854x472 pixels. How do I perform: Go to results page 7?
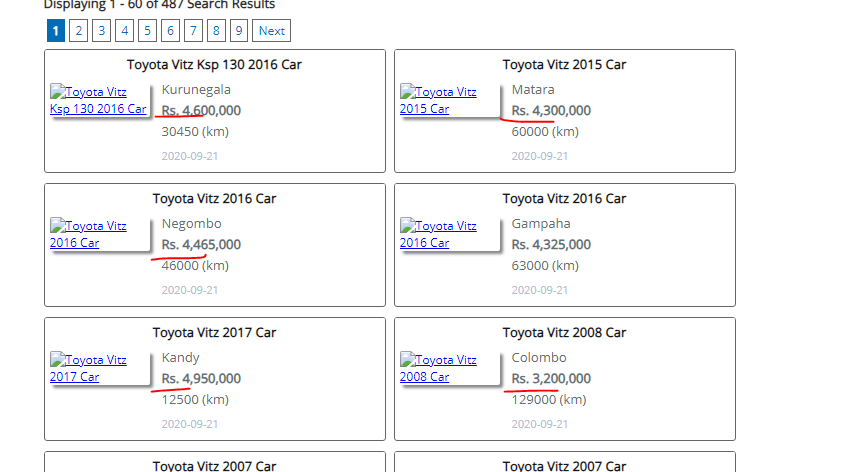coord(193,30)
